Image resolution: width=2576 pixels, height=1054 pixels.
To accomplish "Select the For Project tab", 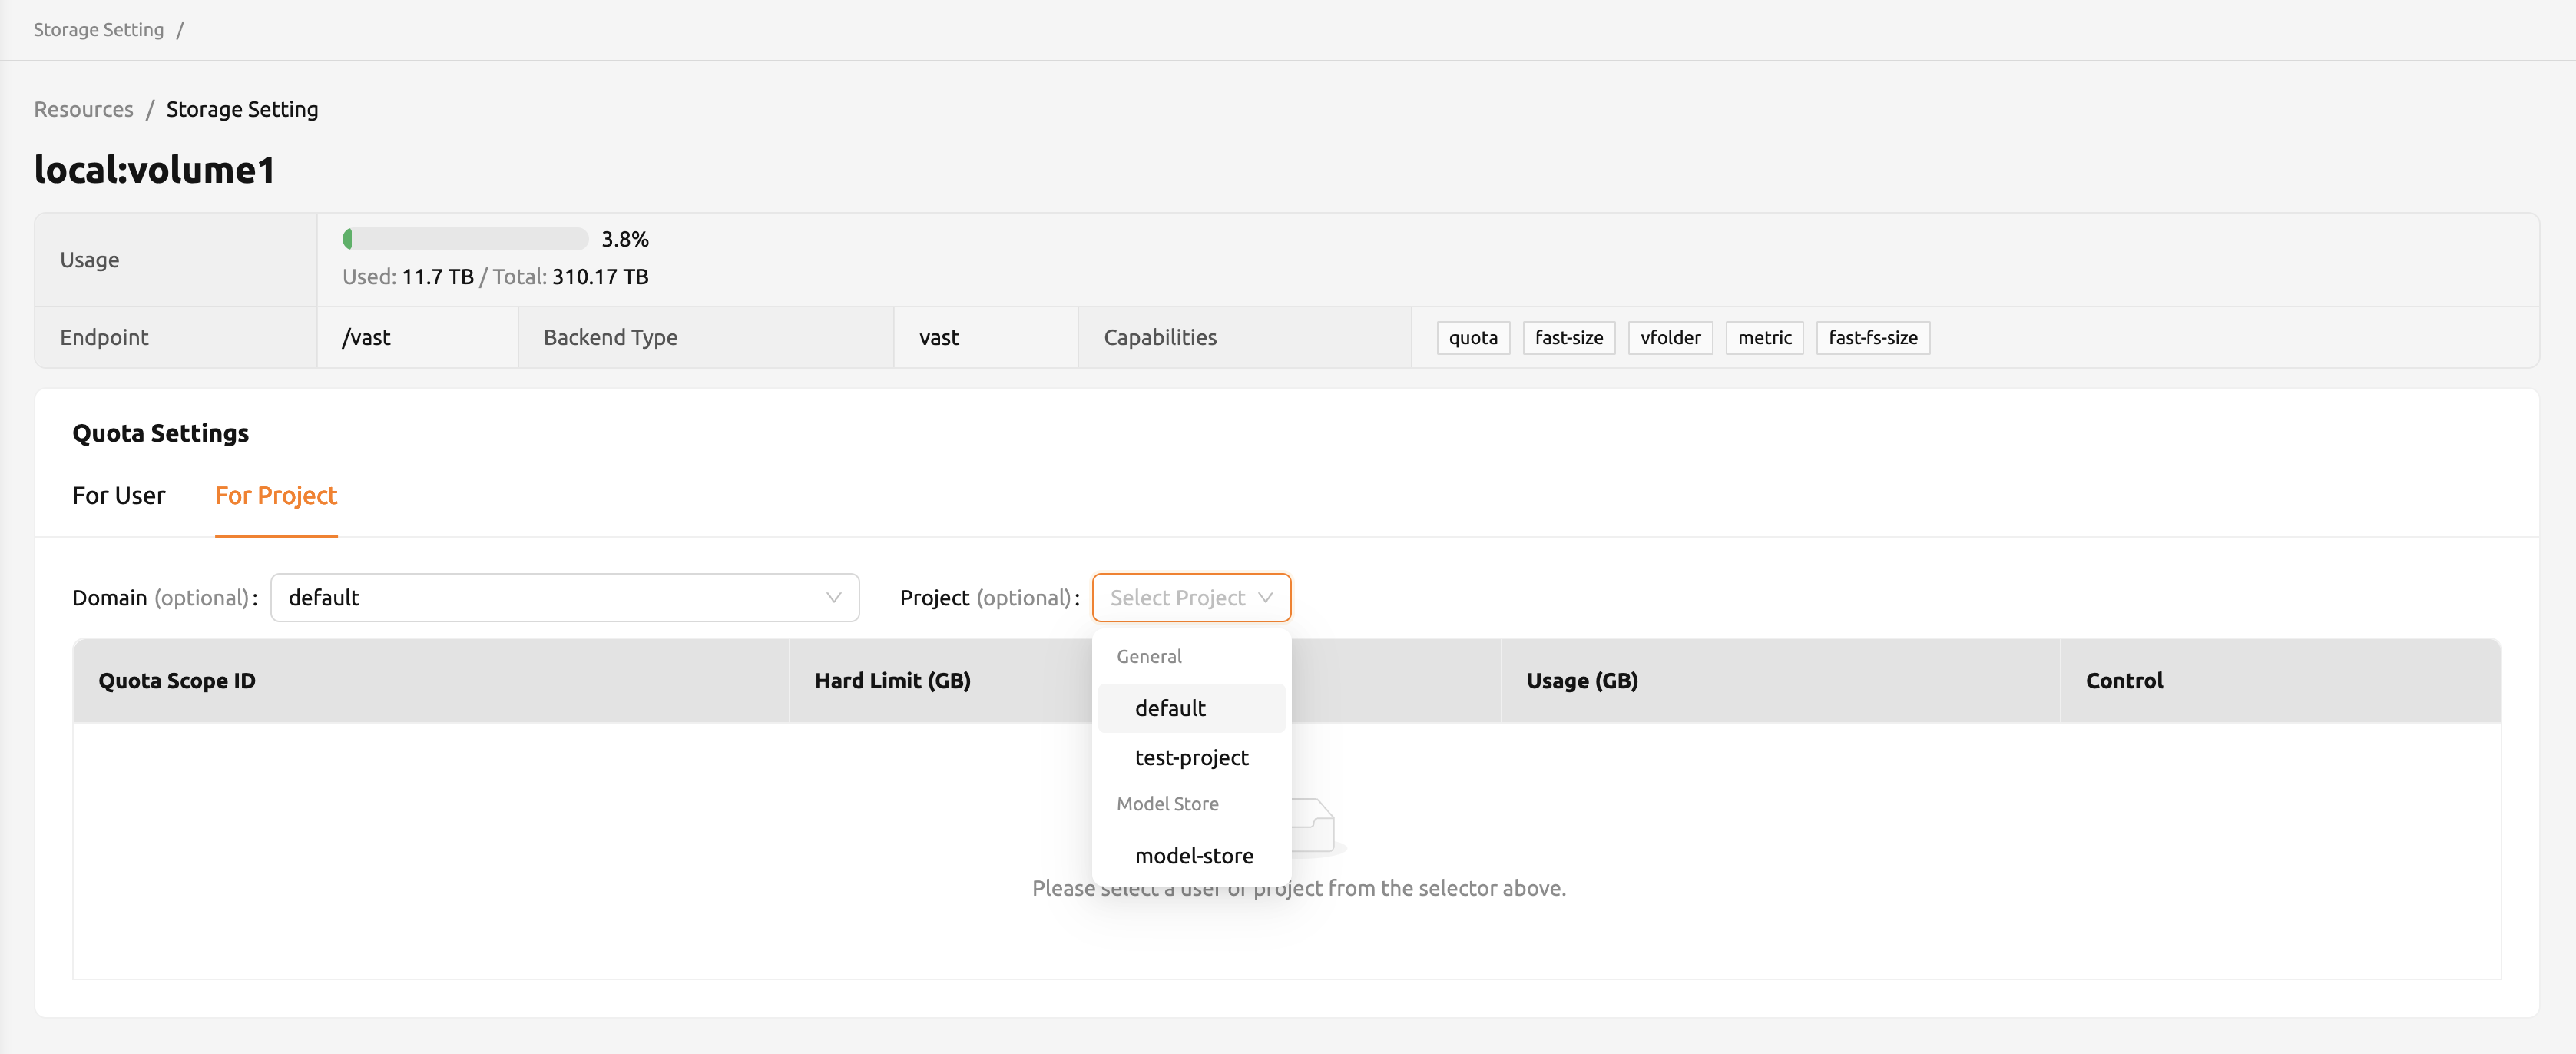I will (x=276, y=495).
